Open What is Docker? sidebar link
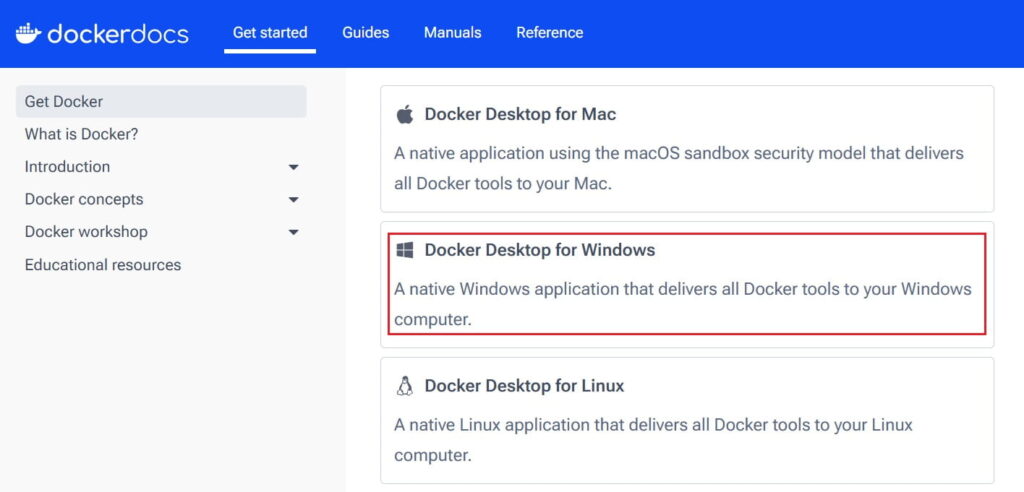 82,134
